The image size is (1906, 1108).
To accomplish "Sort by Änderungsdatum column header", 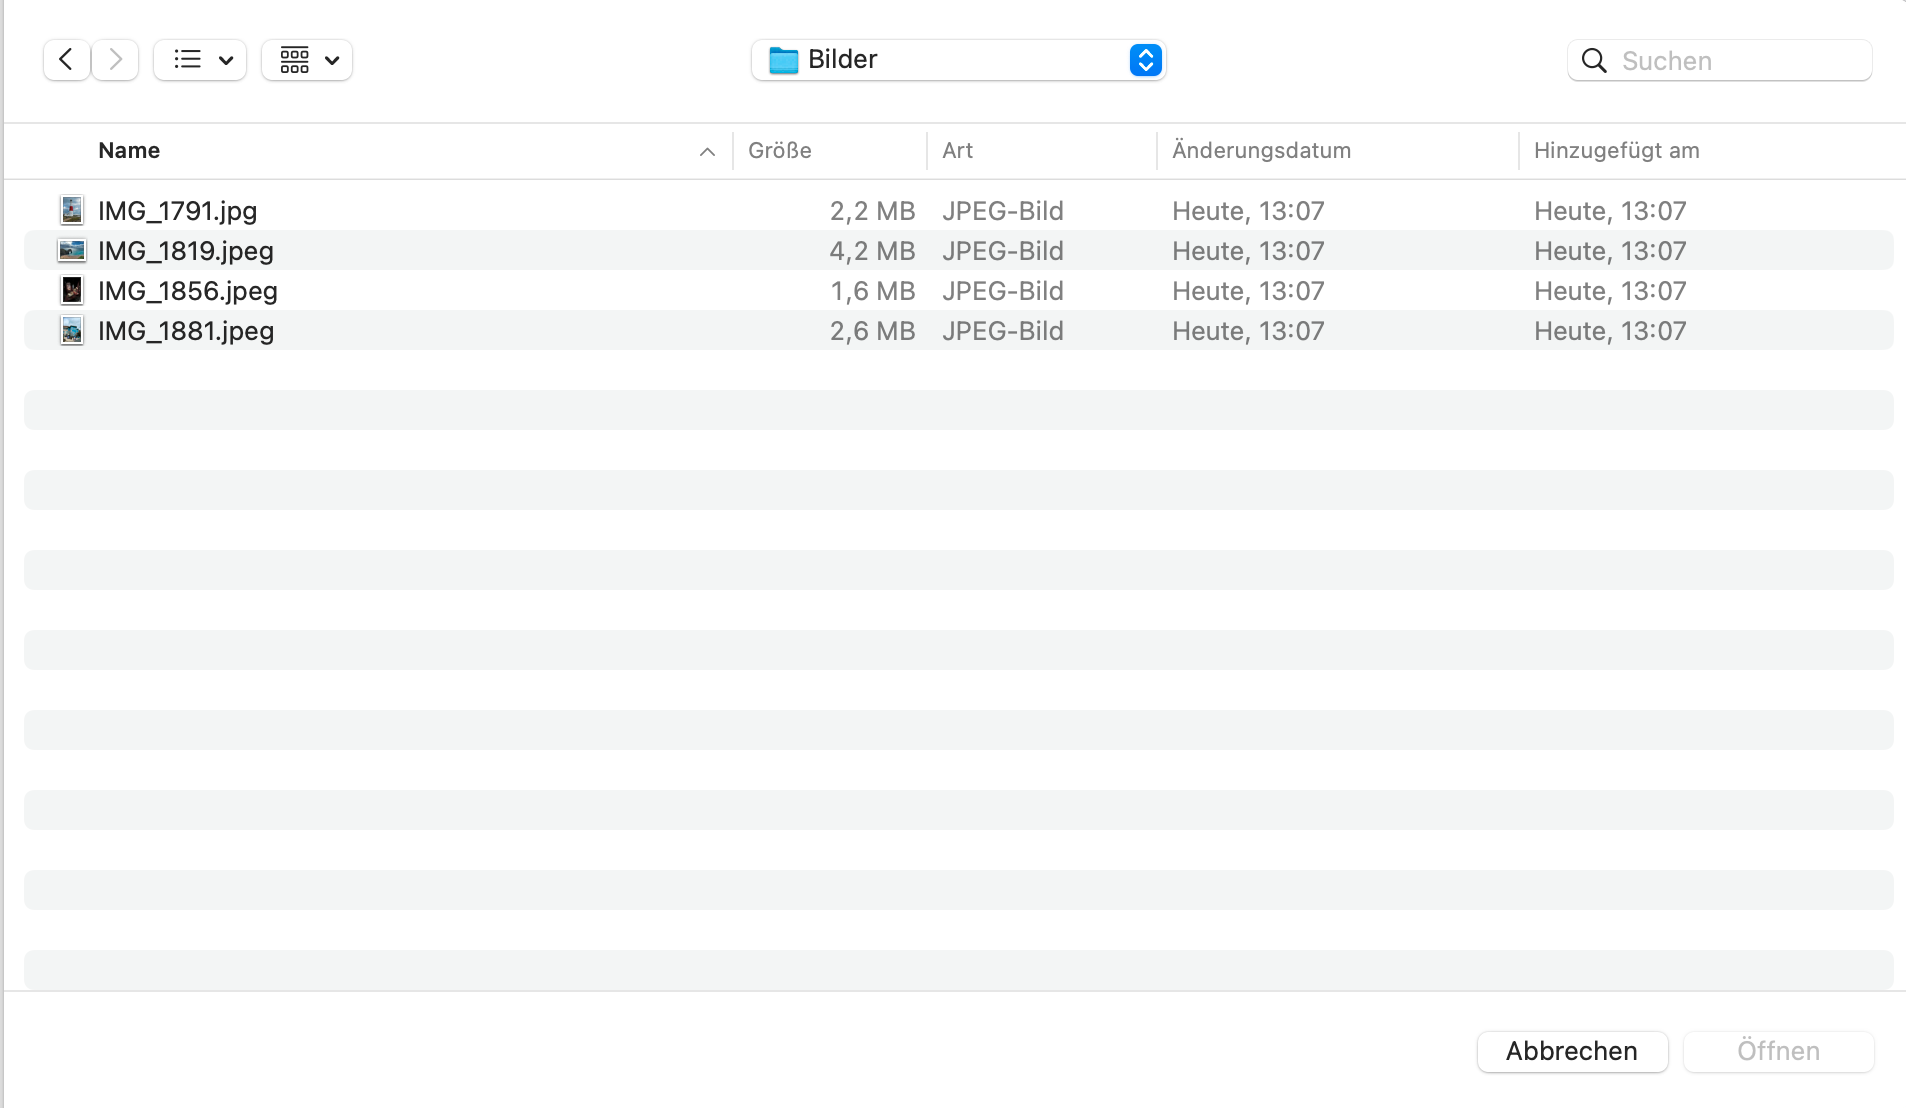I will pos(1261,151).
